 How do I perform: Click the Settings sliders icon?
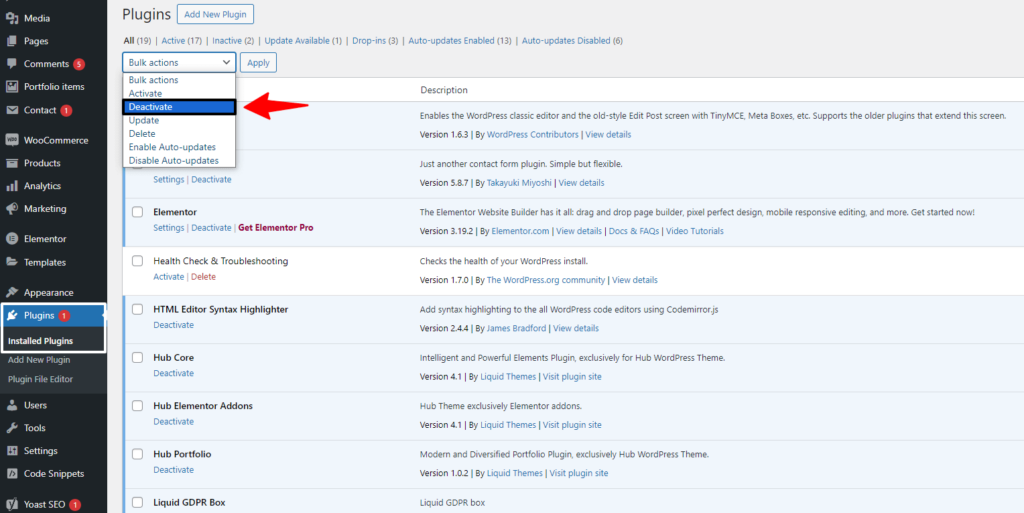tap(12, 451)
